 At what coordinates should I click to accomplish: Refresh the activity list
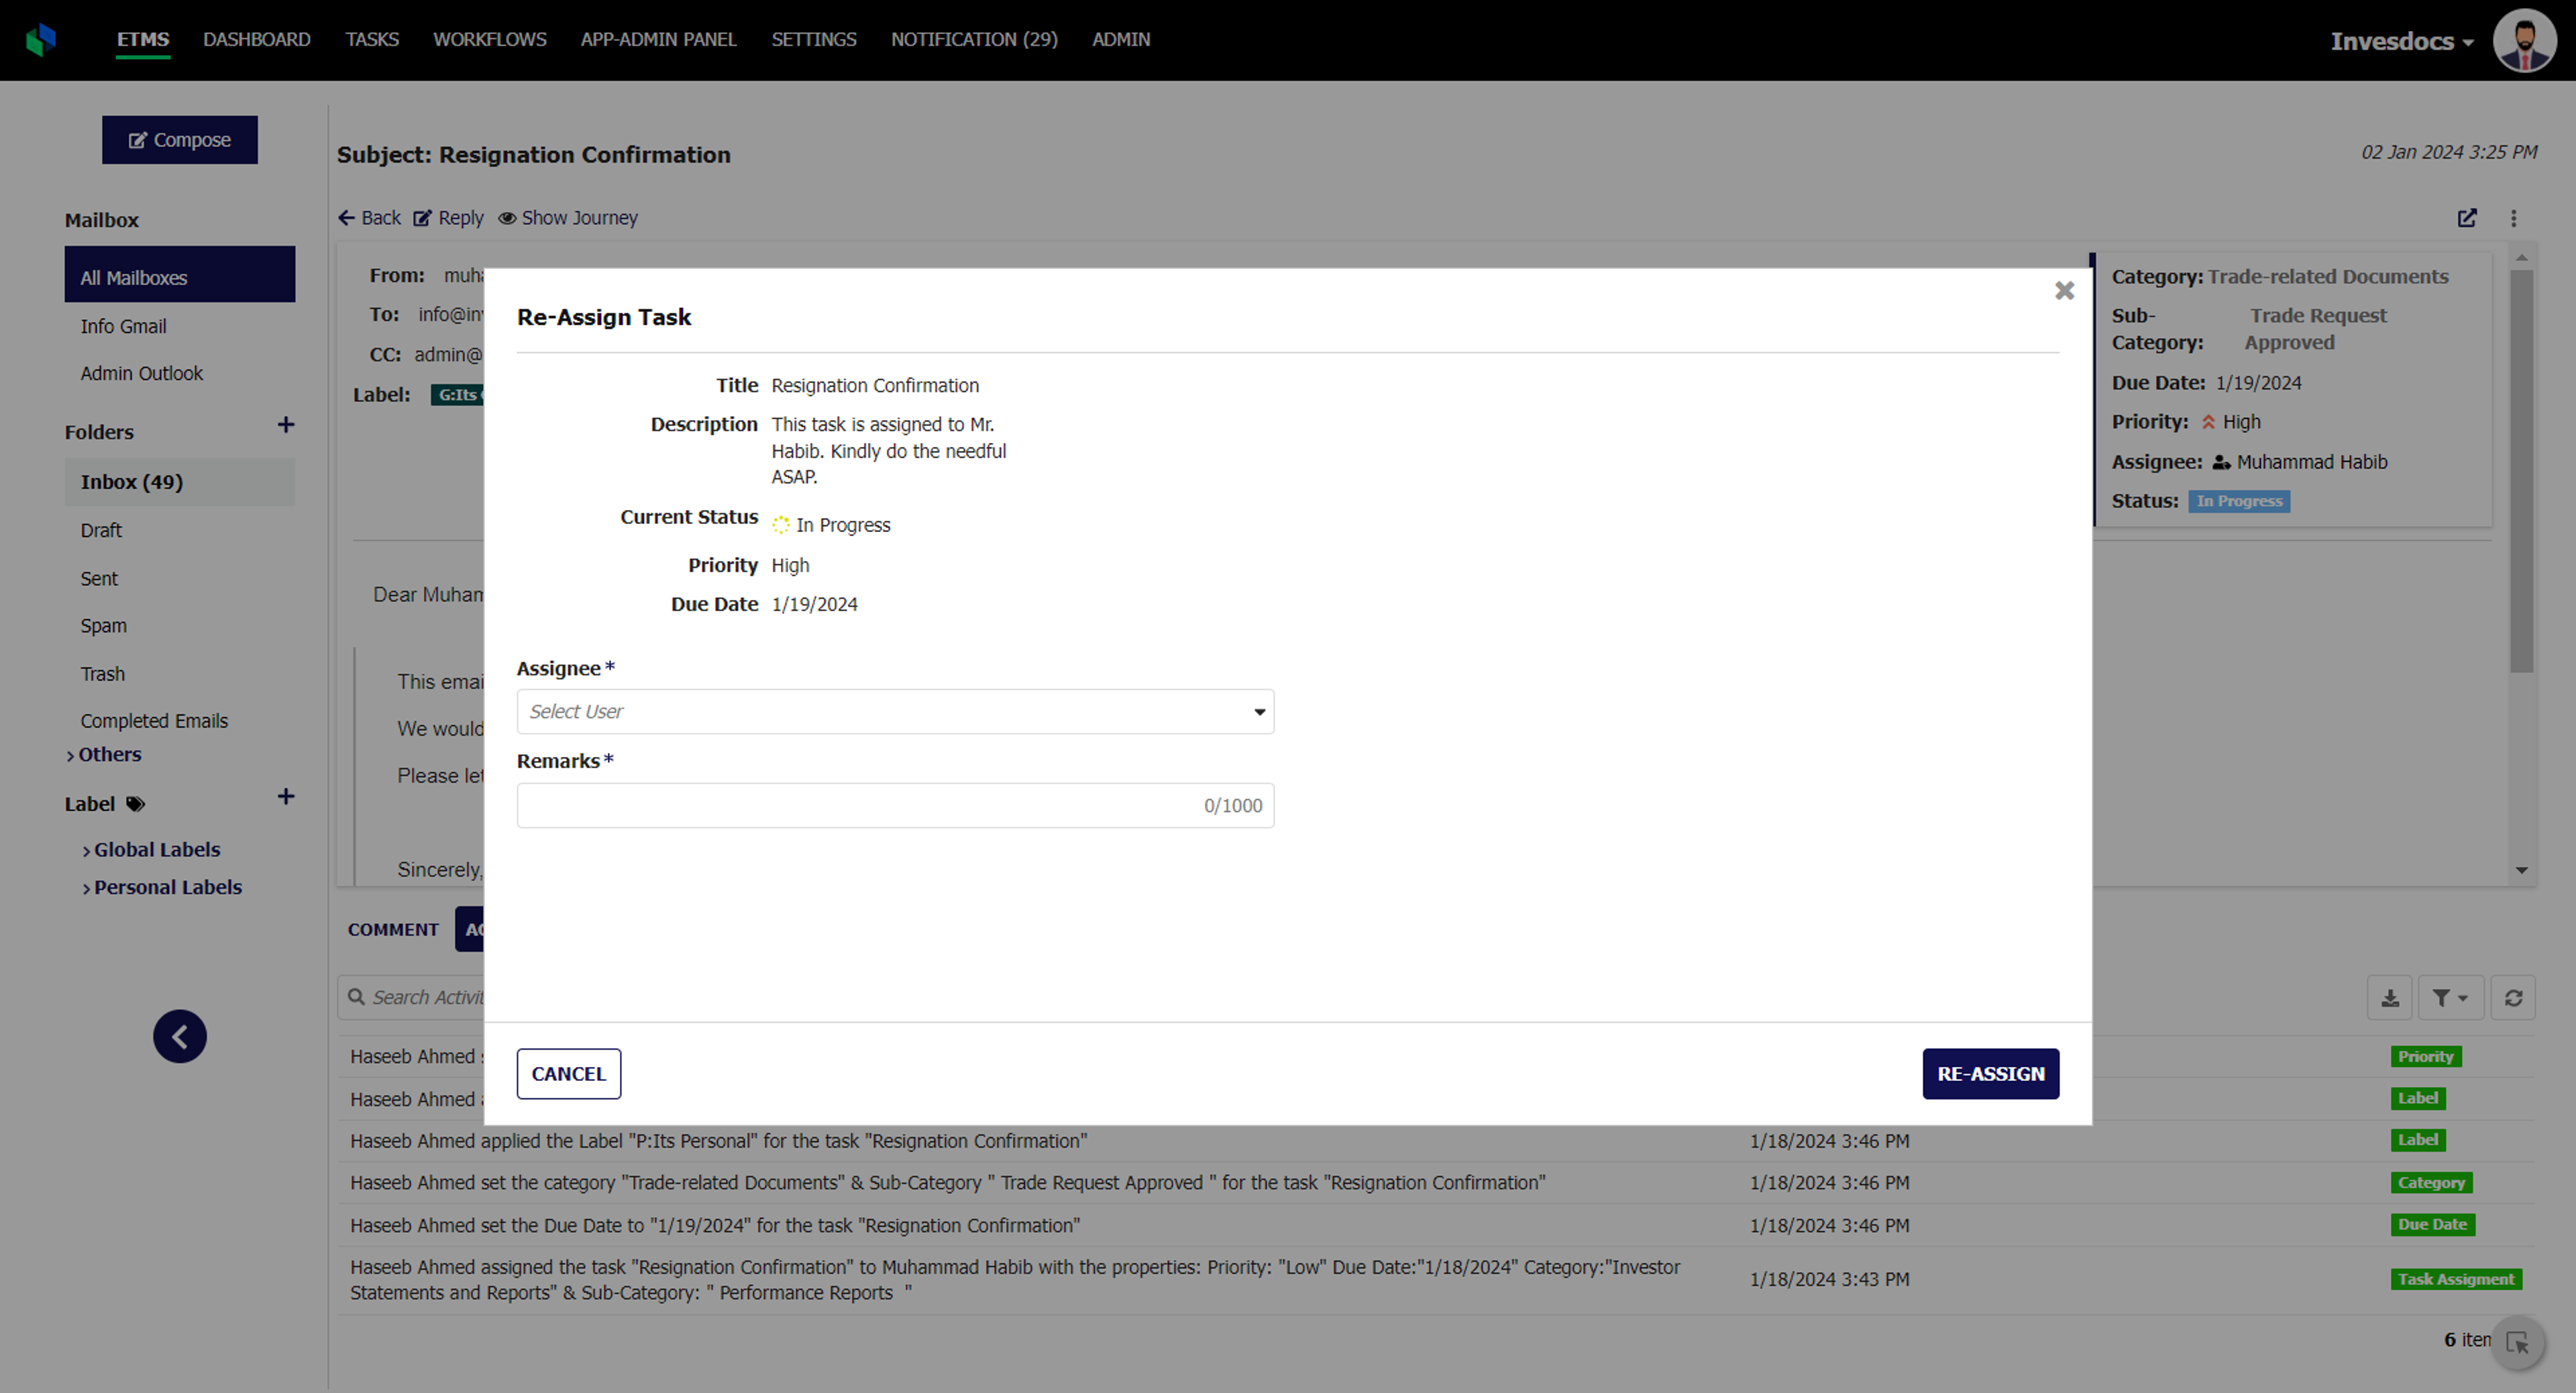click(2513, 998)
